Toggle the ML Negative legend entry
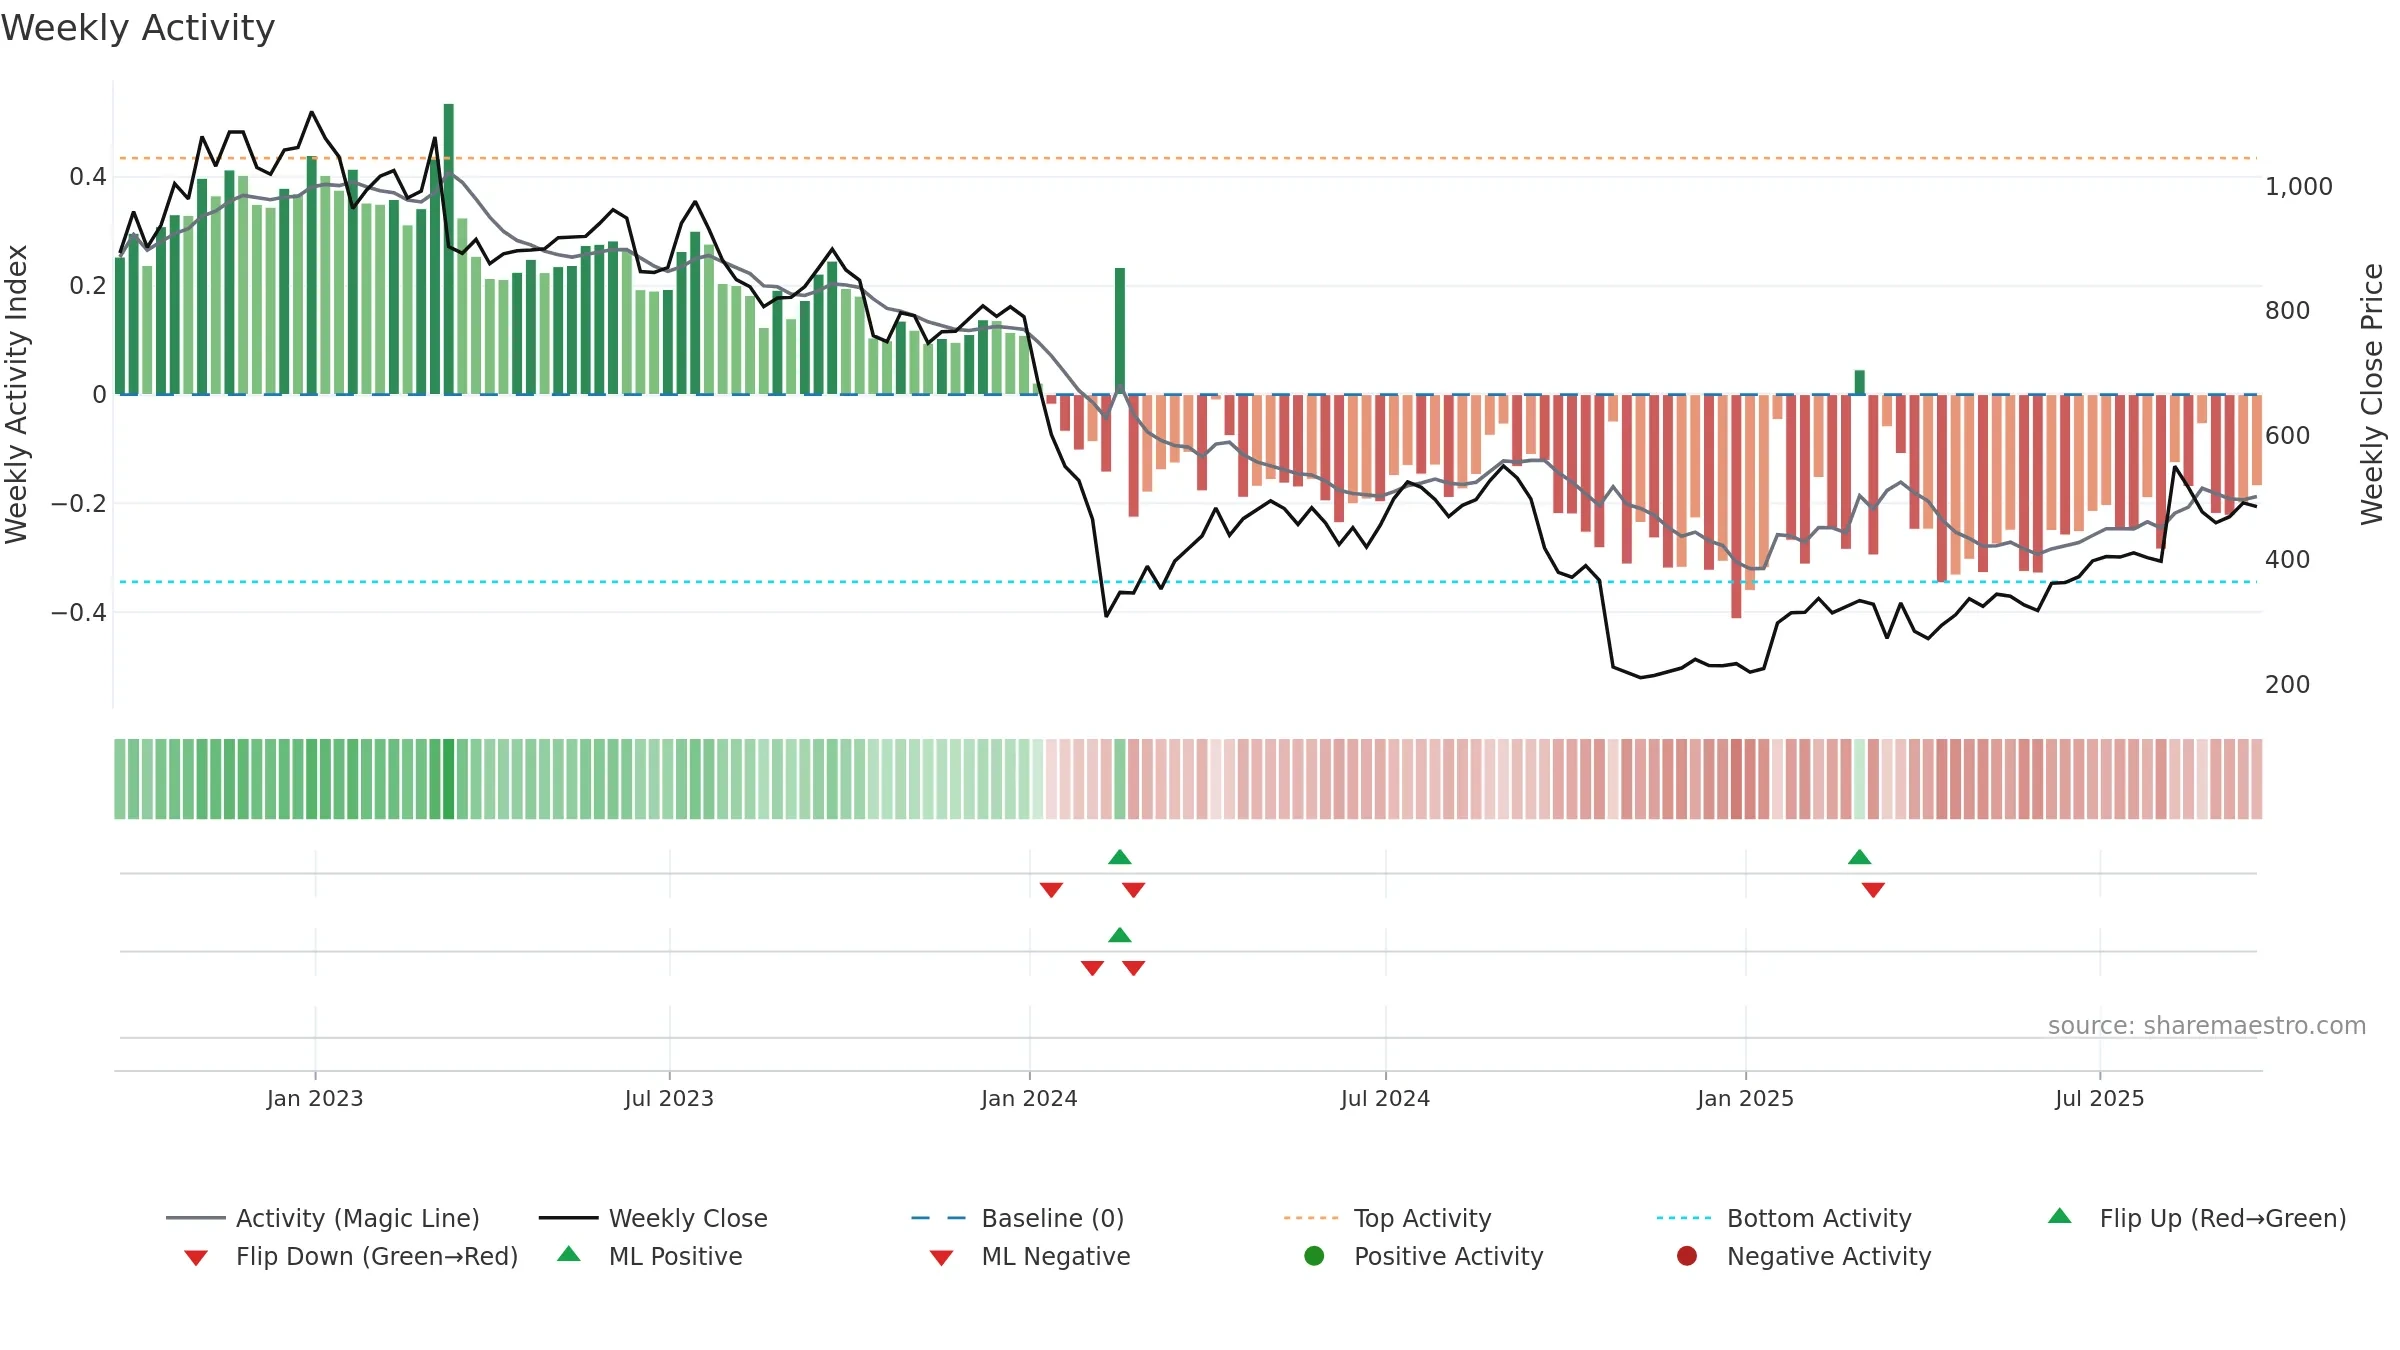The width and height of the screenshot is (2400, 1350). pyautogui.click(x=1030, y=1256)
